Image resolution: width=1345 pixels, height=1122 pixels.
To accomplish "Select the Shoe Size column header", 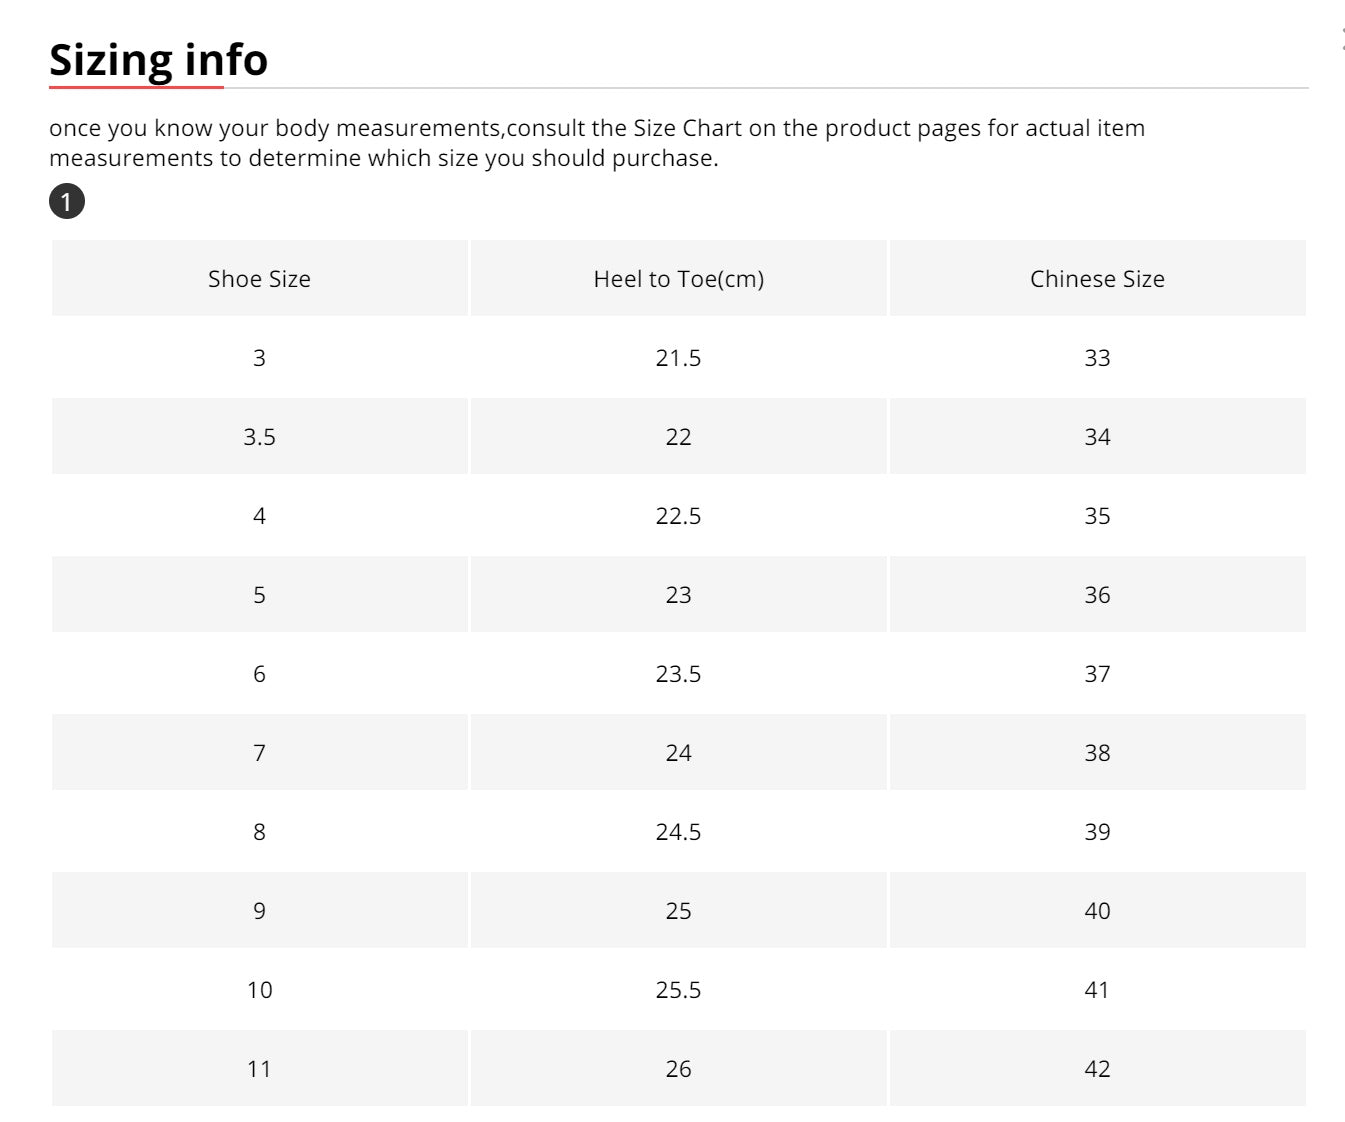I will tap(259, 279).
